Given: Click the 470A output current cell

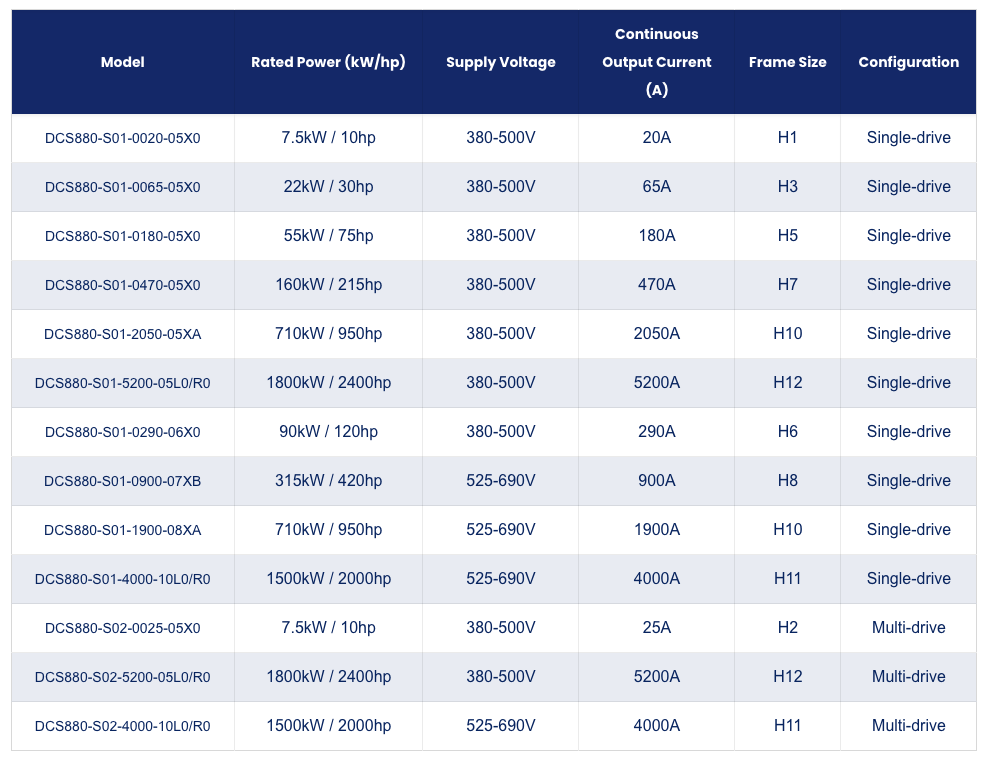Looking at the screenshot, I should [x=657, y=285].
